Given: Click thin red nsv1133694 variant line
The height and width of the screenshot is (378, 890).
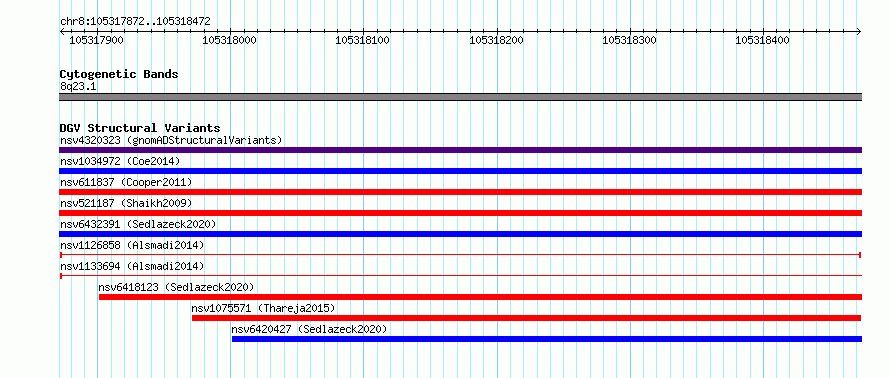Looking at the screenshot, I should click(460, 276).
